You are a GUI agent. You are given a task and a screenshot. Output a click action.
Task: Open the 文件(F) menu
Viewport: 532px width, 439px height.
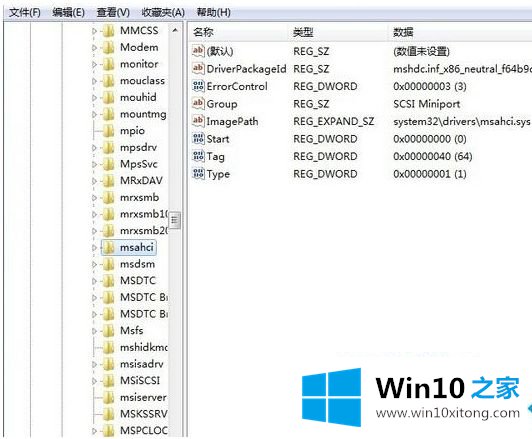pyautogui.click(x=24, y=13)
